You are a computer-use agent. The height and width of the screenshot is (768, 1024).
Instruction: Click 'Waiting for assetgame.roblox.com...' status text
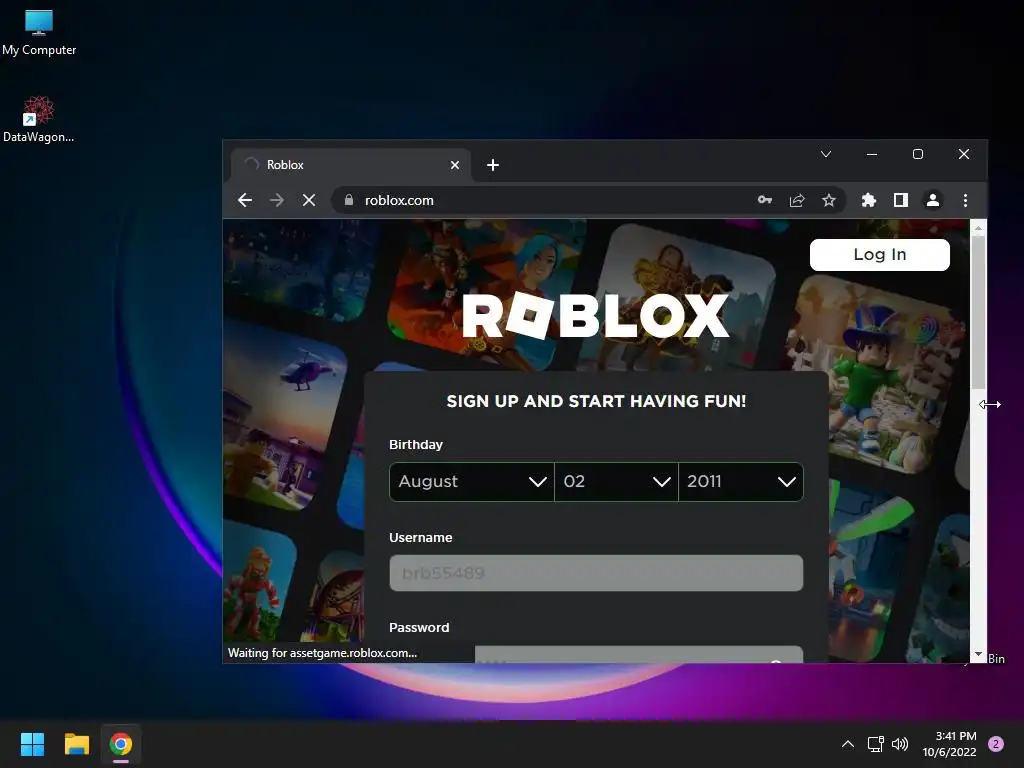click(322, 653)
